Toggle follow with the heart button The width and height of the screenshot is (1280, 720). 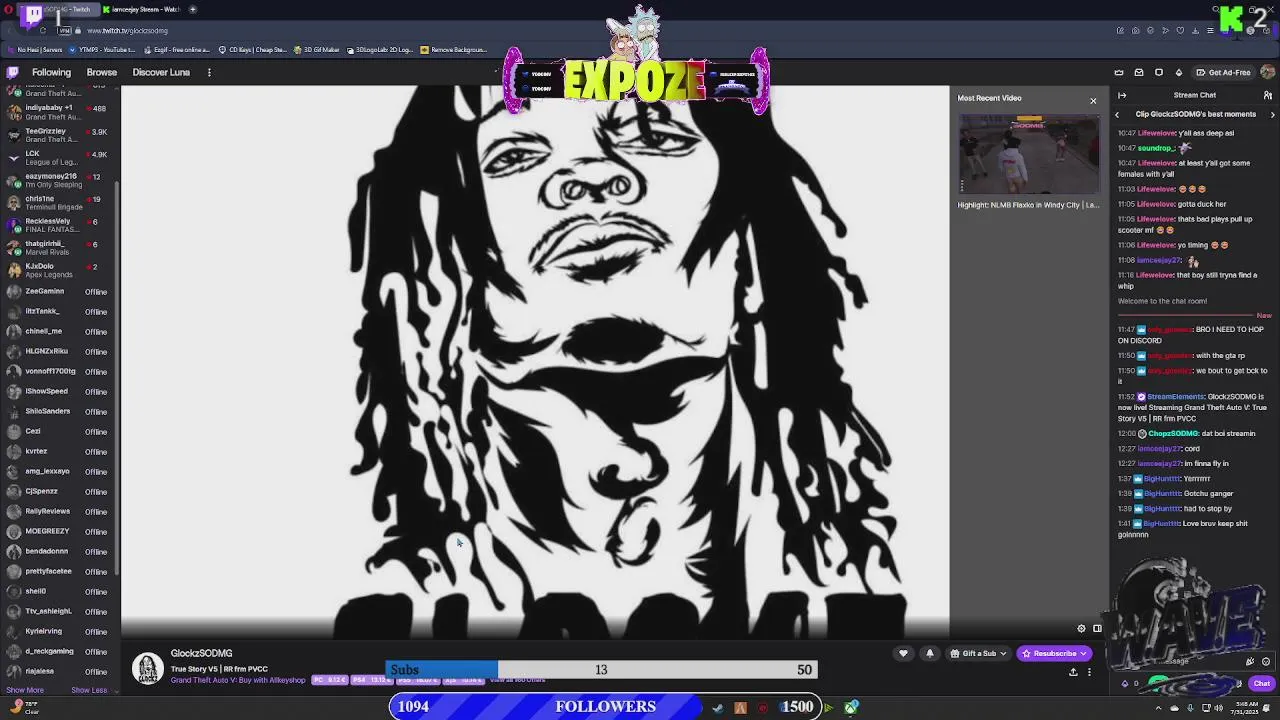click(x=903, y=653)
